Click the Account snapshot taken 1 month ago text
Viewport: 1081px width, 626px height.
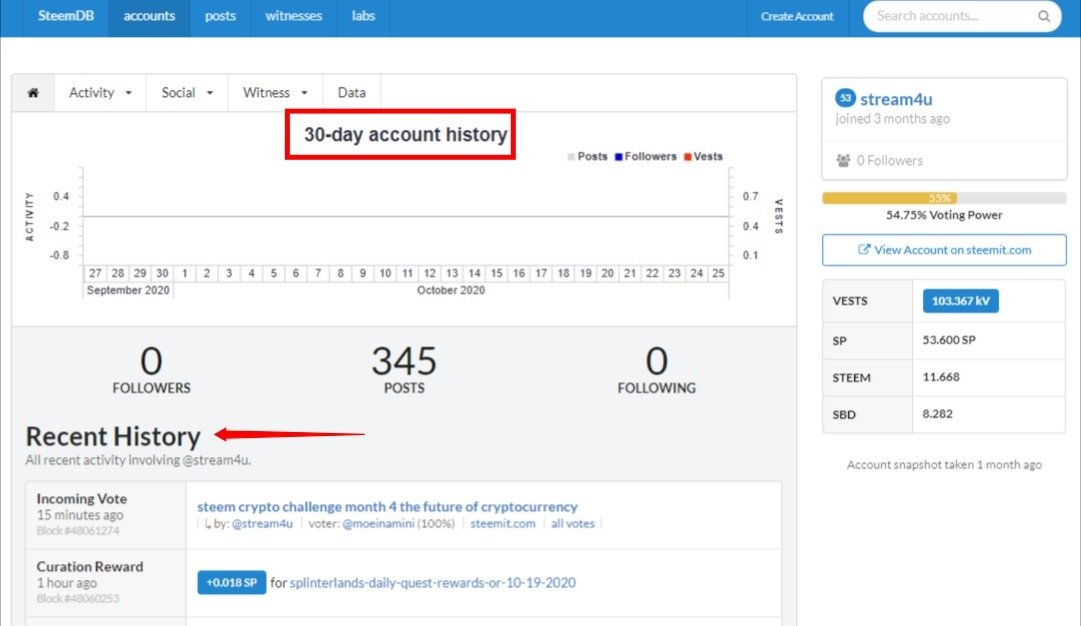pyautogui.click(x=944, y=465)
